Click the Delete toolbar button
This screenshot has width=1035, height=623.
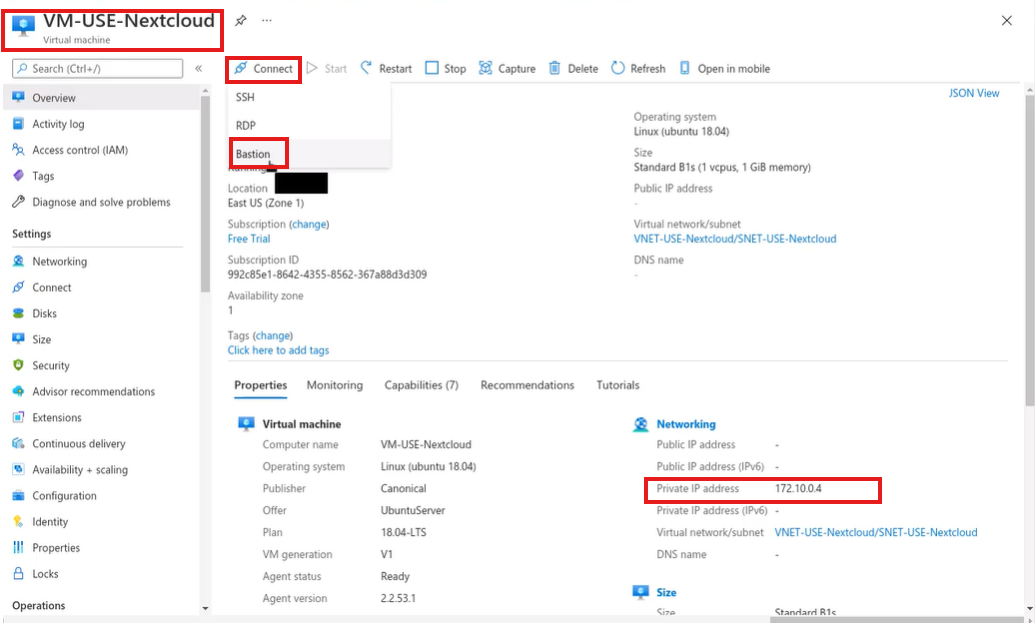point(574,69)
